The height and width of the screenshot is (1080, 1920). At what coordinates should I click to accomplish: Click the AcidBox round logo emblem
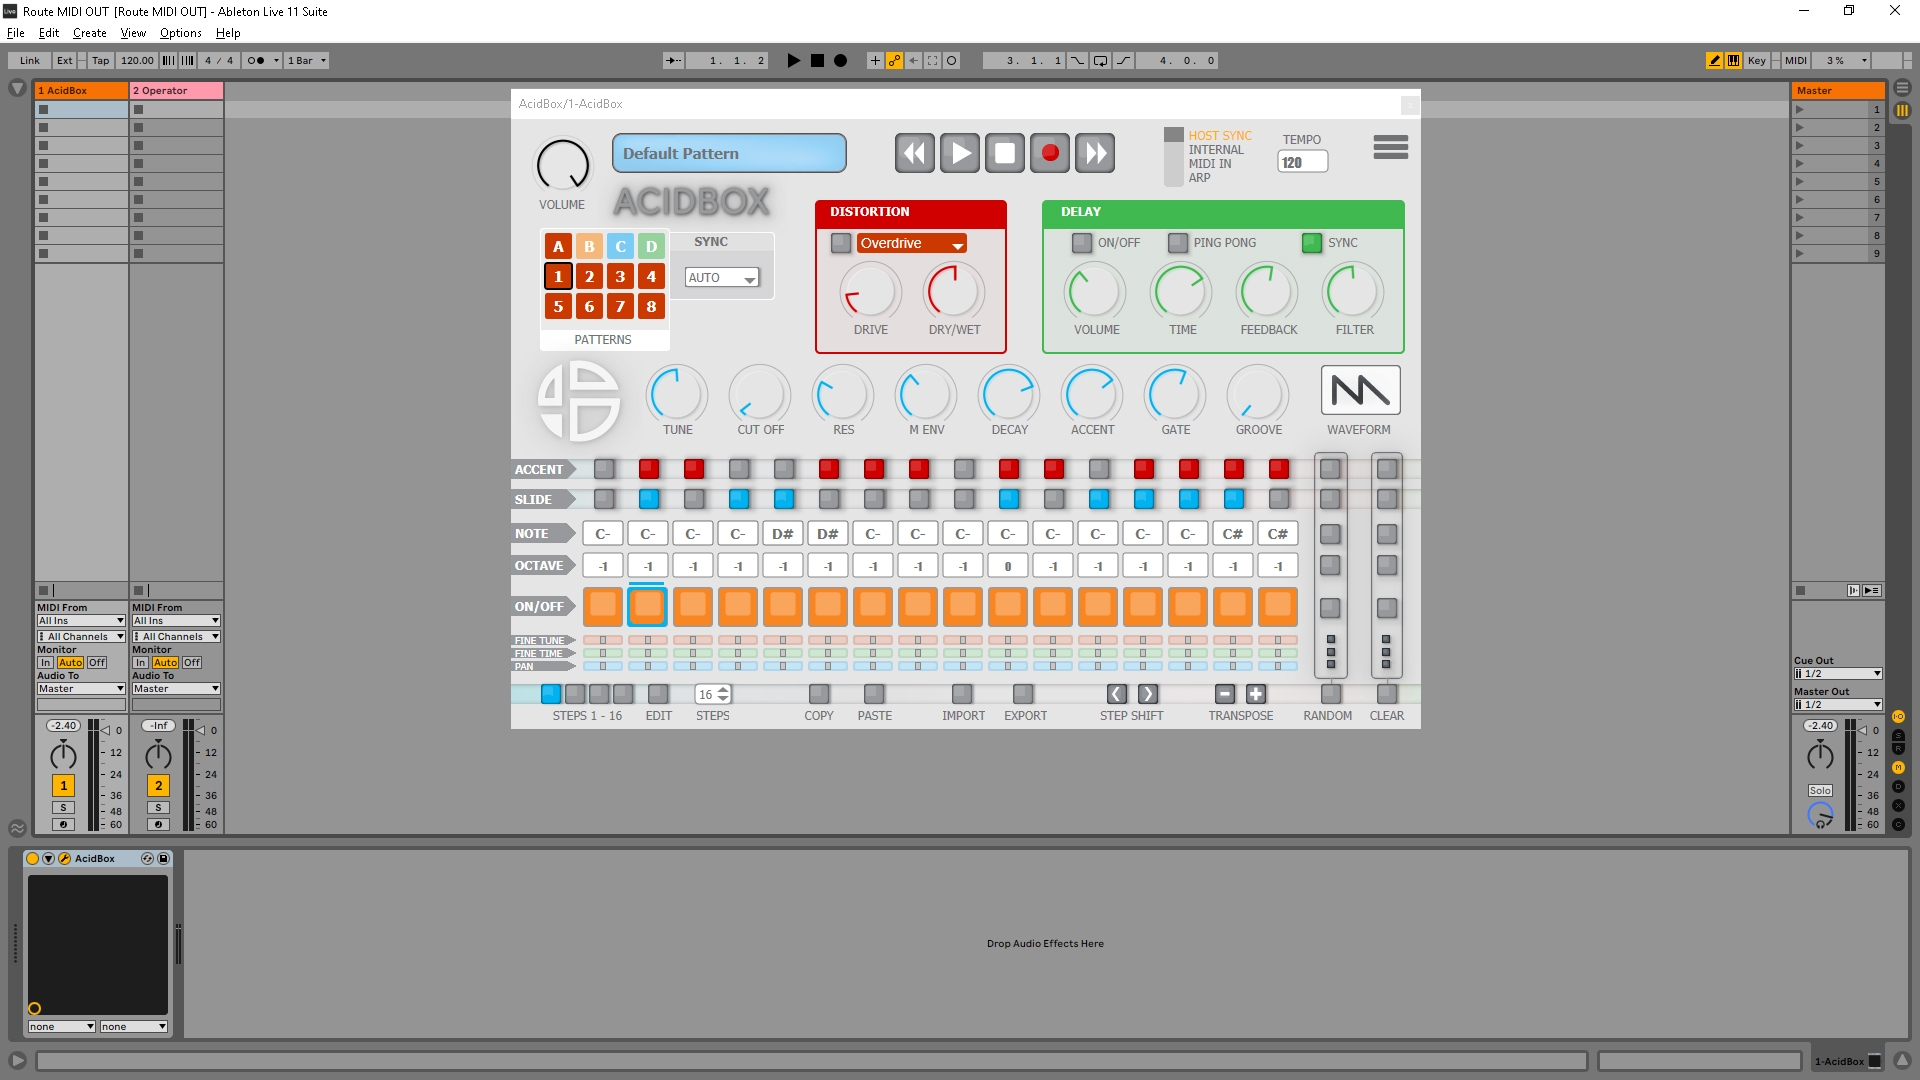(x=579, y=401)
